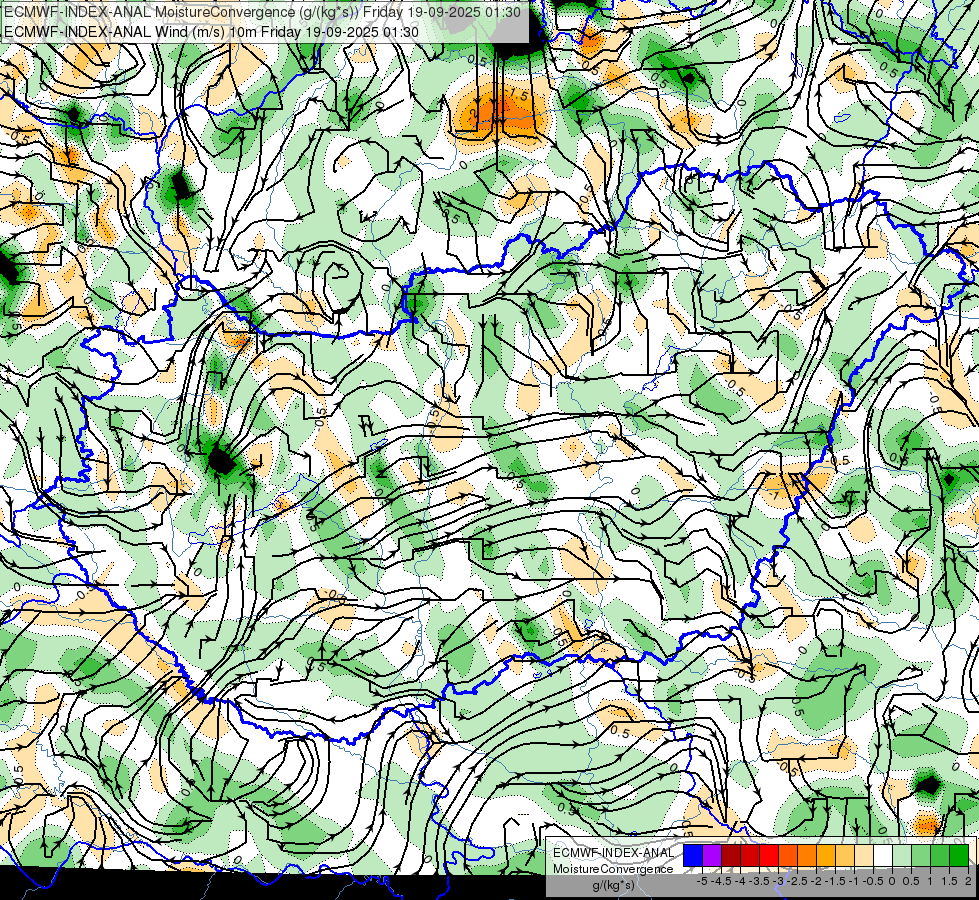Click the legend tick value -4.5
The width and height of the screenshot is (979, 900).
[722, 881]
